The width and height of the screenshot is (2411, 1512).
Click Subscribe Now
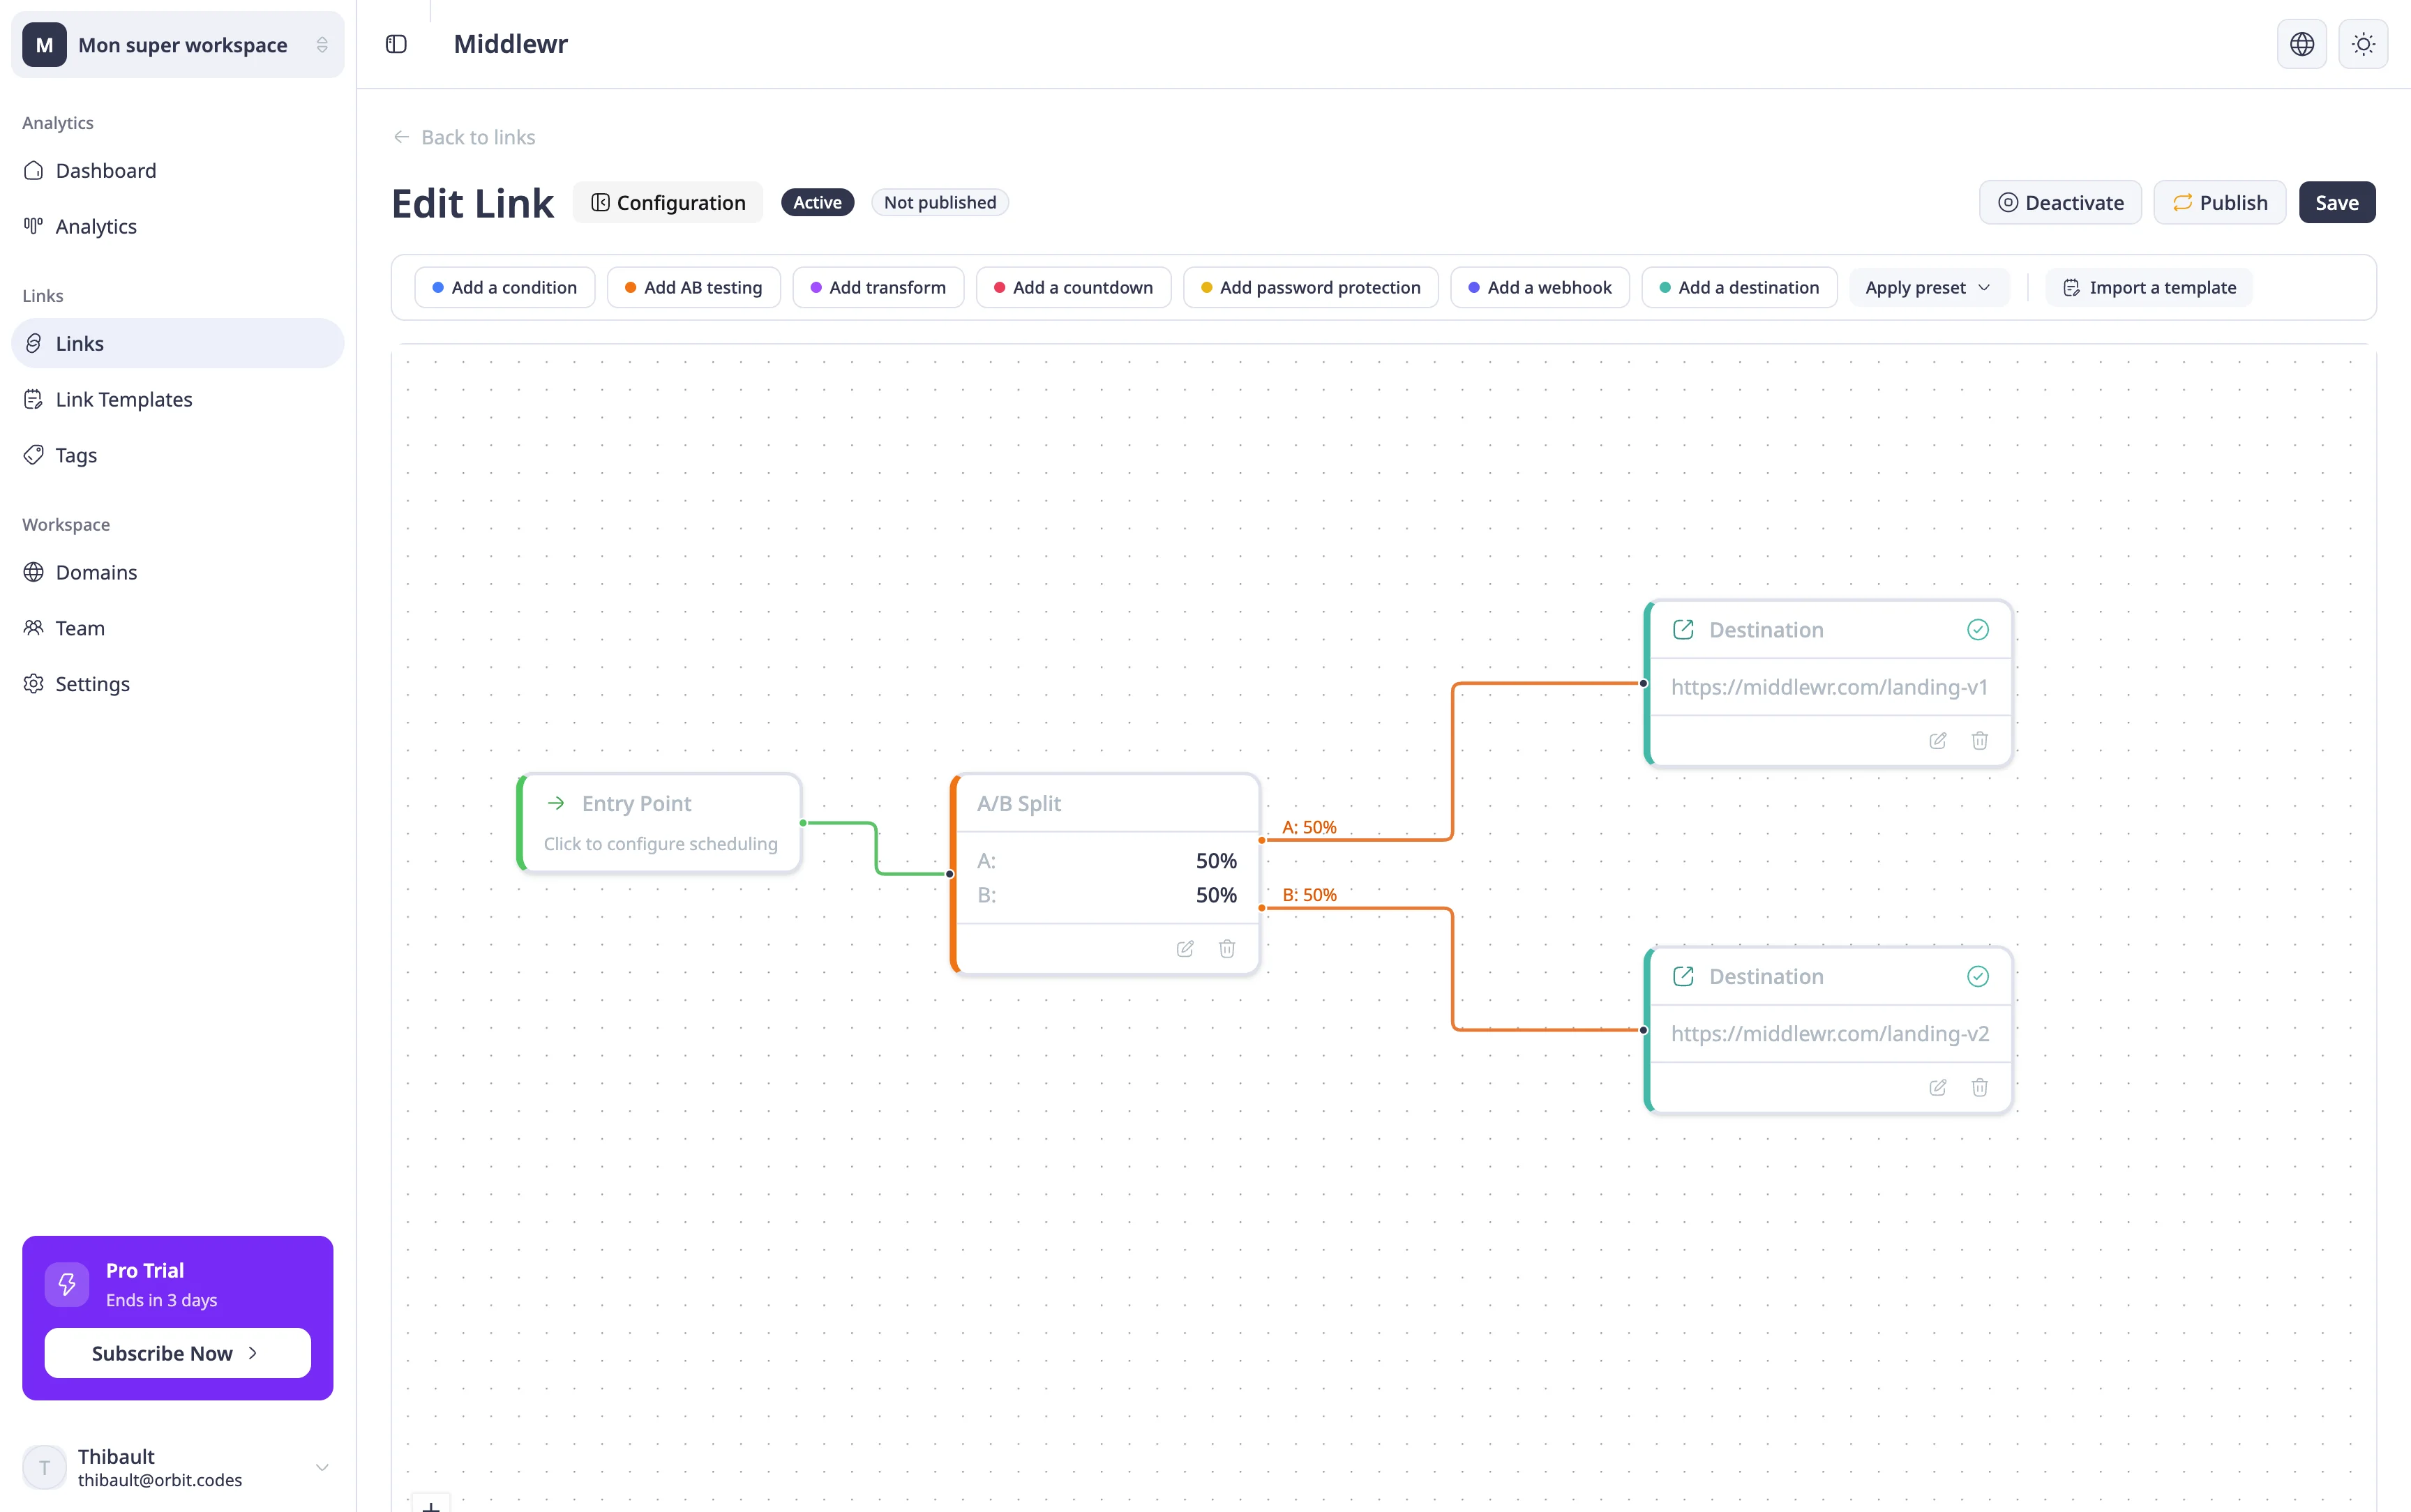coord(178,1354)
